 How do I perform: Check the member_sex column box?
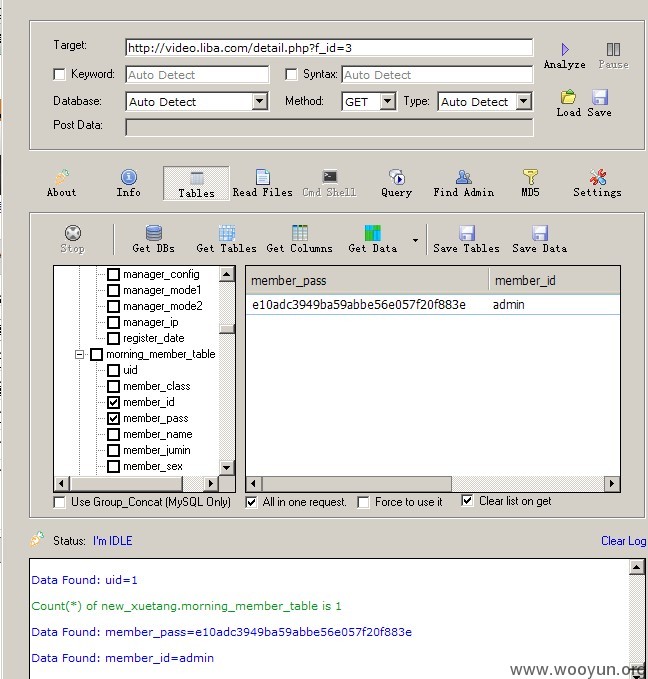(x=113, y=466)
